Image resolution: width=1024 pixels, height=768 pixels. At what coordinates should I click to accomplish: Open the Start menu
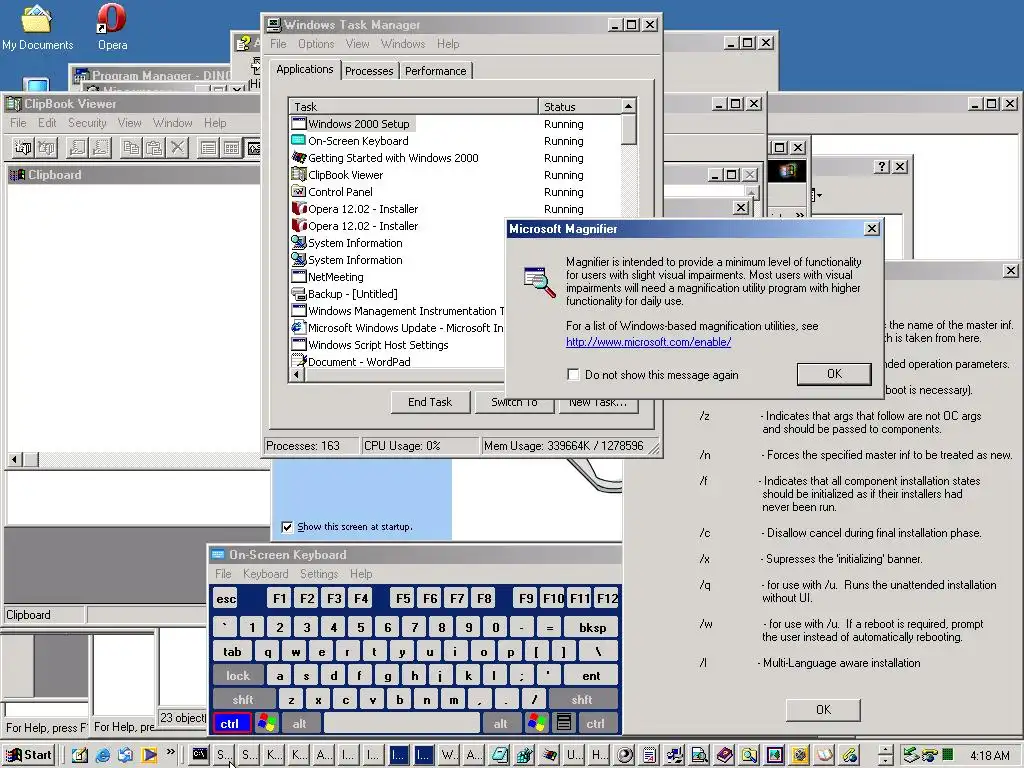[x=29, y=755]
